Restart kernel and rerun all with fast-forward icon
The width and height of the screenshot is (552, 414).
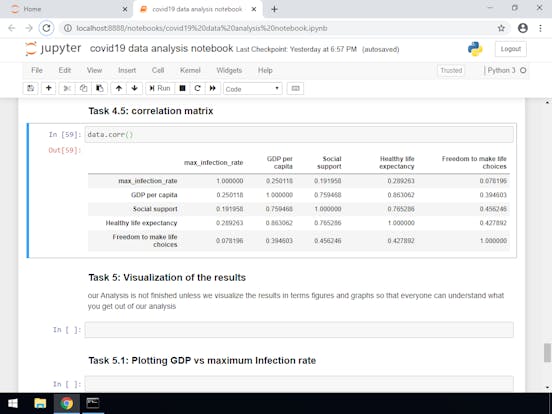pyautogui.click(x=213, y=88)
